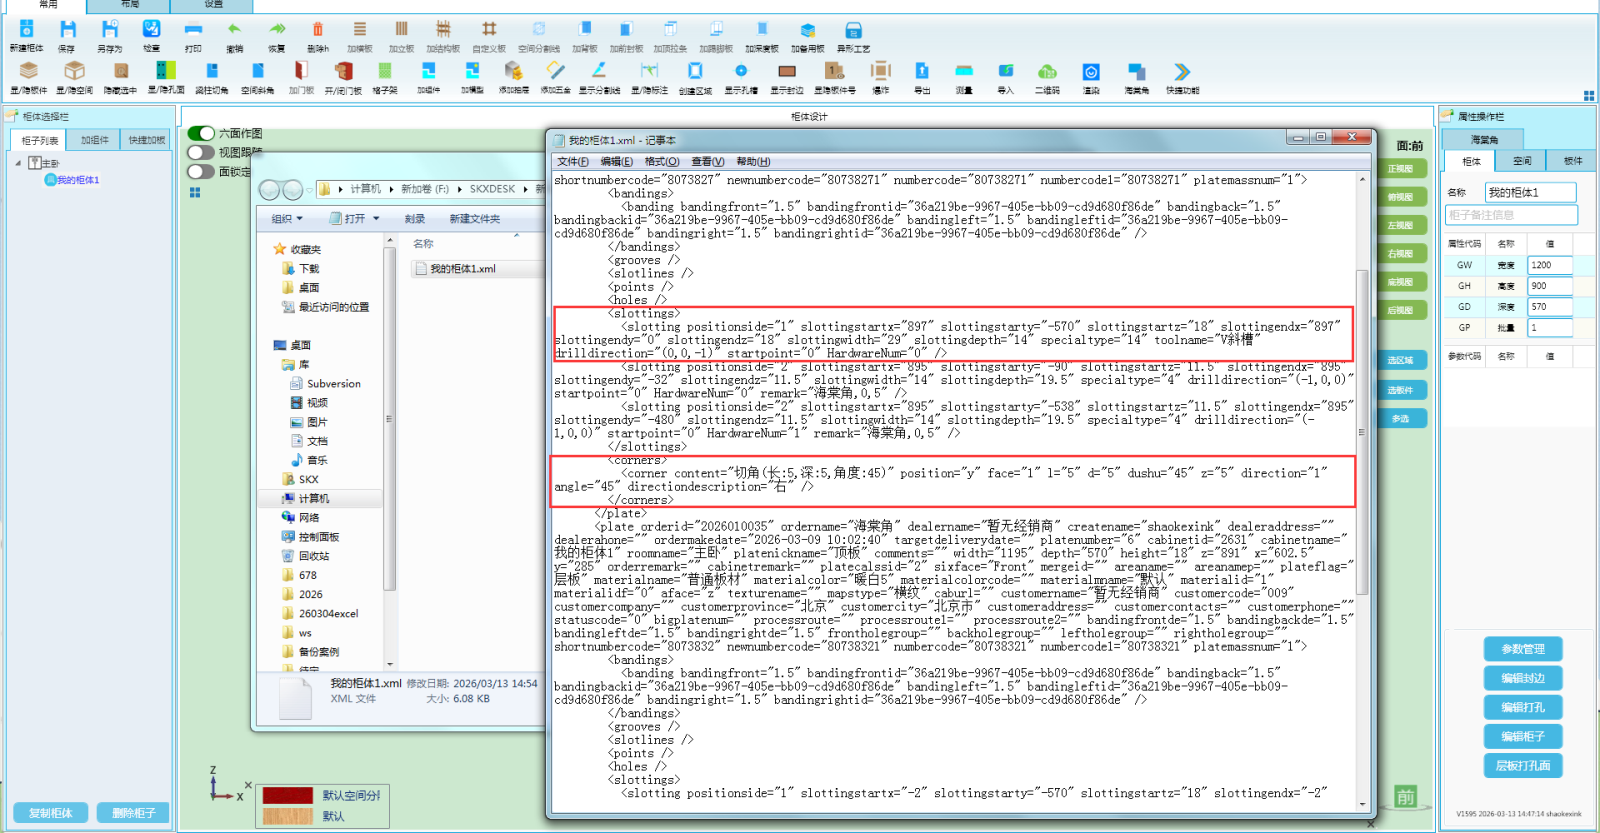Switch to the 加组件 tab
The image size is (1600, 833).
95,140
